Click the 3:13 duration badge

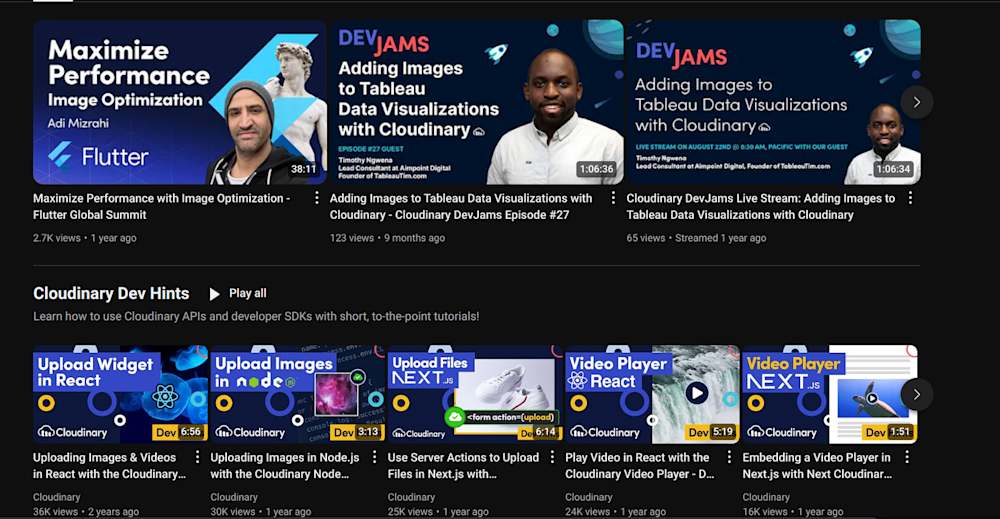(x=368, y=432)
